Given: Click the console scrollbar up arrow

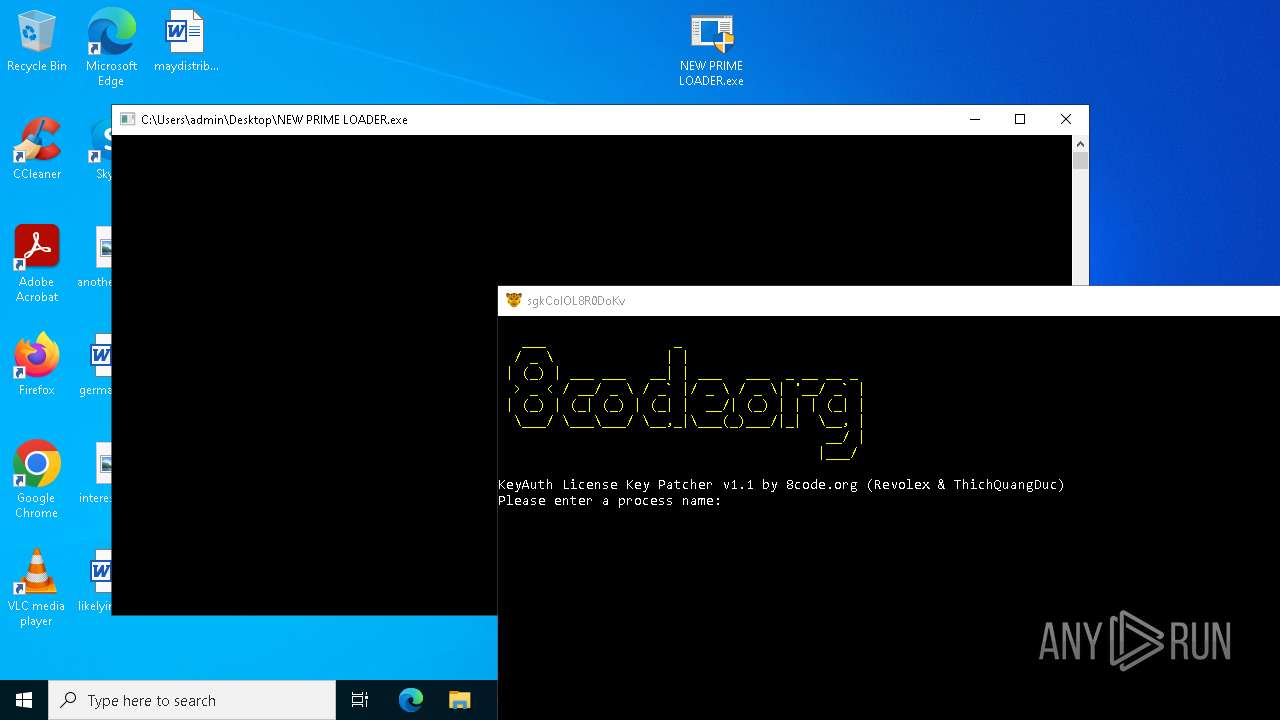Looking at the screenshot, I should [x=1080, y=144].
